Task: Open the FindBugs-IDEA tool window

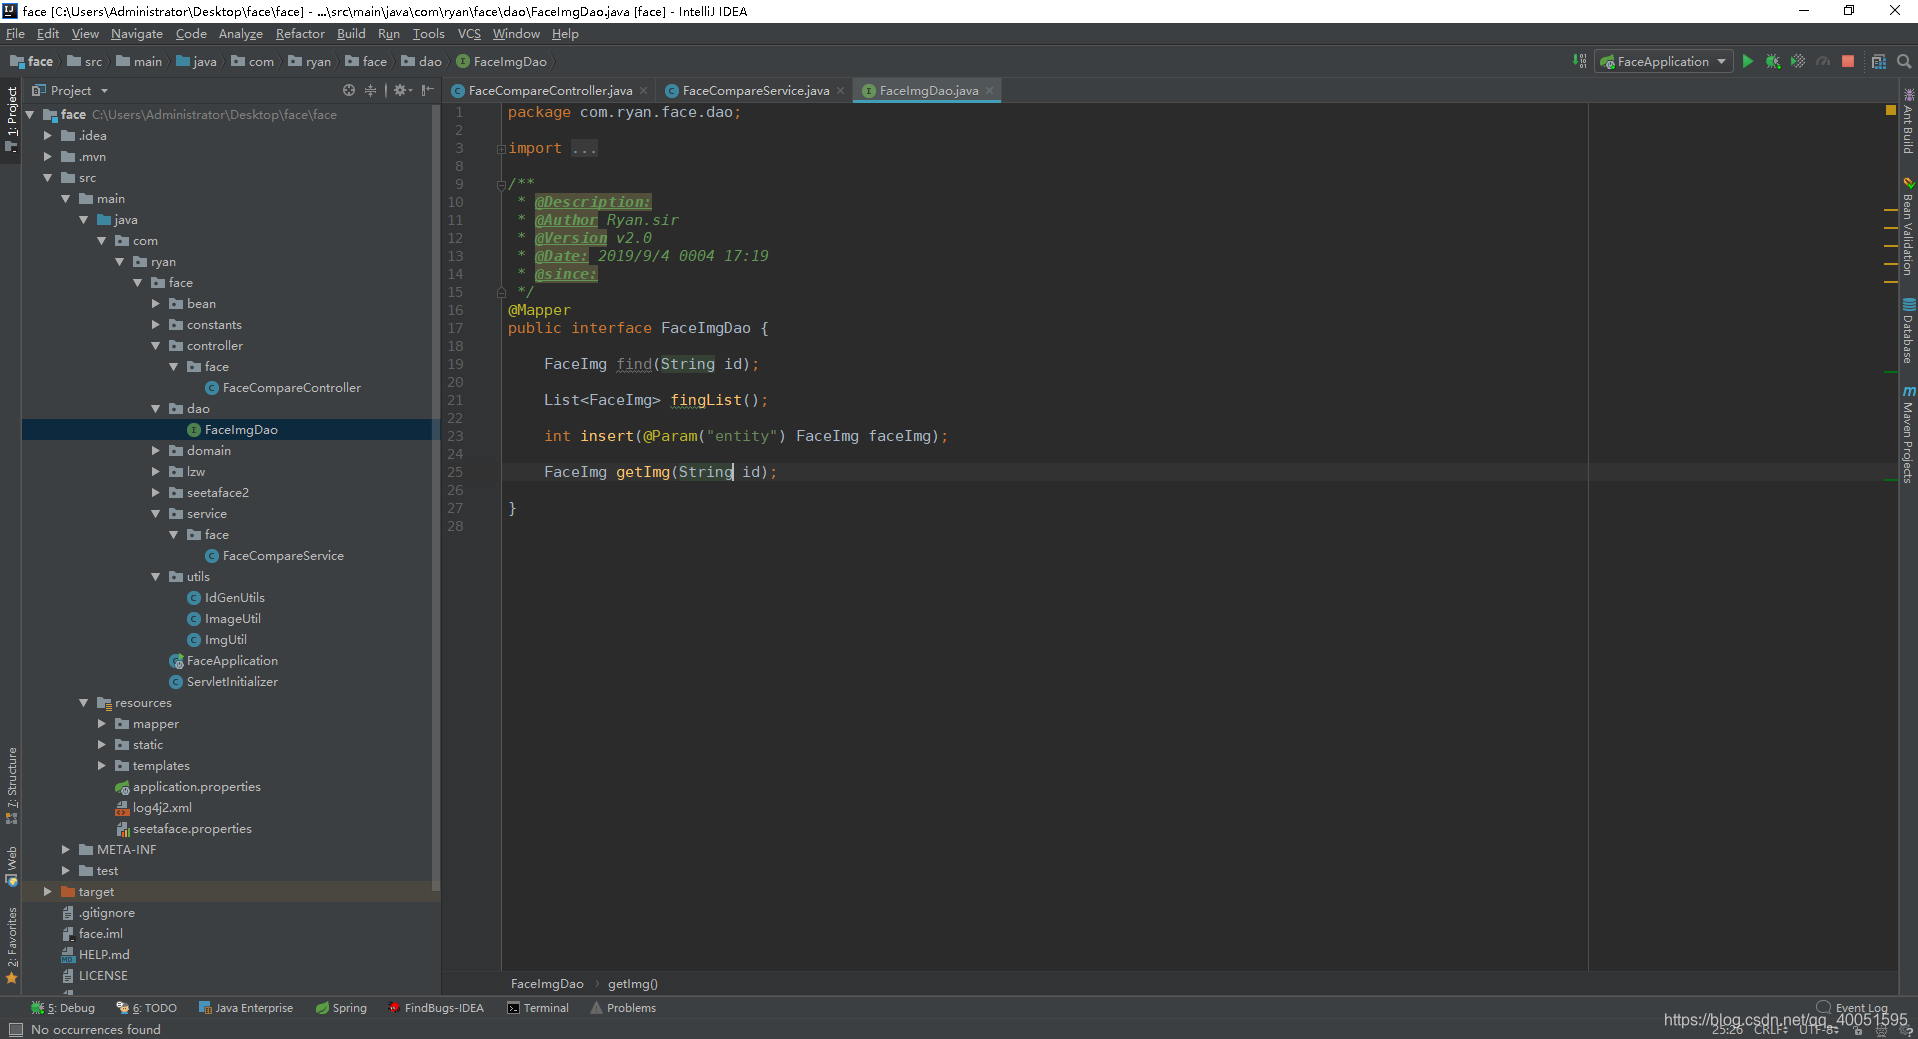Action: 436,1008
